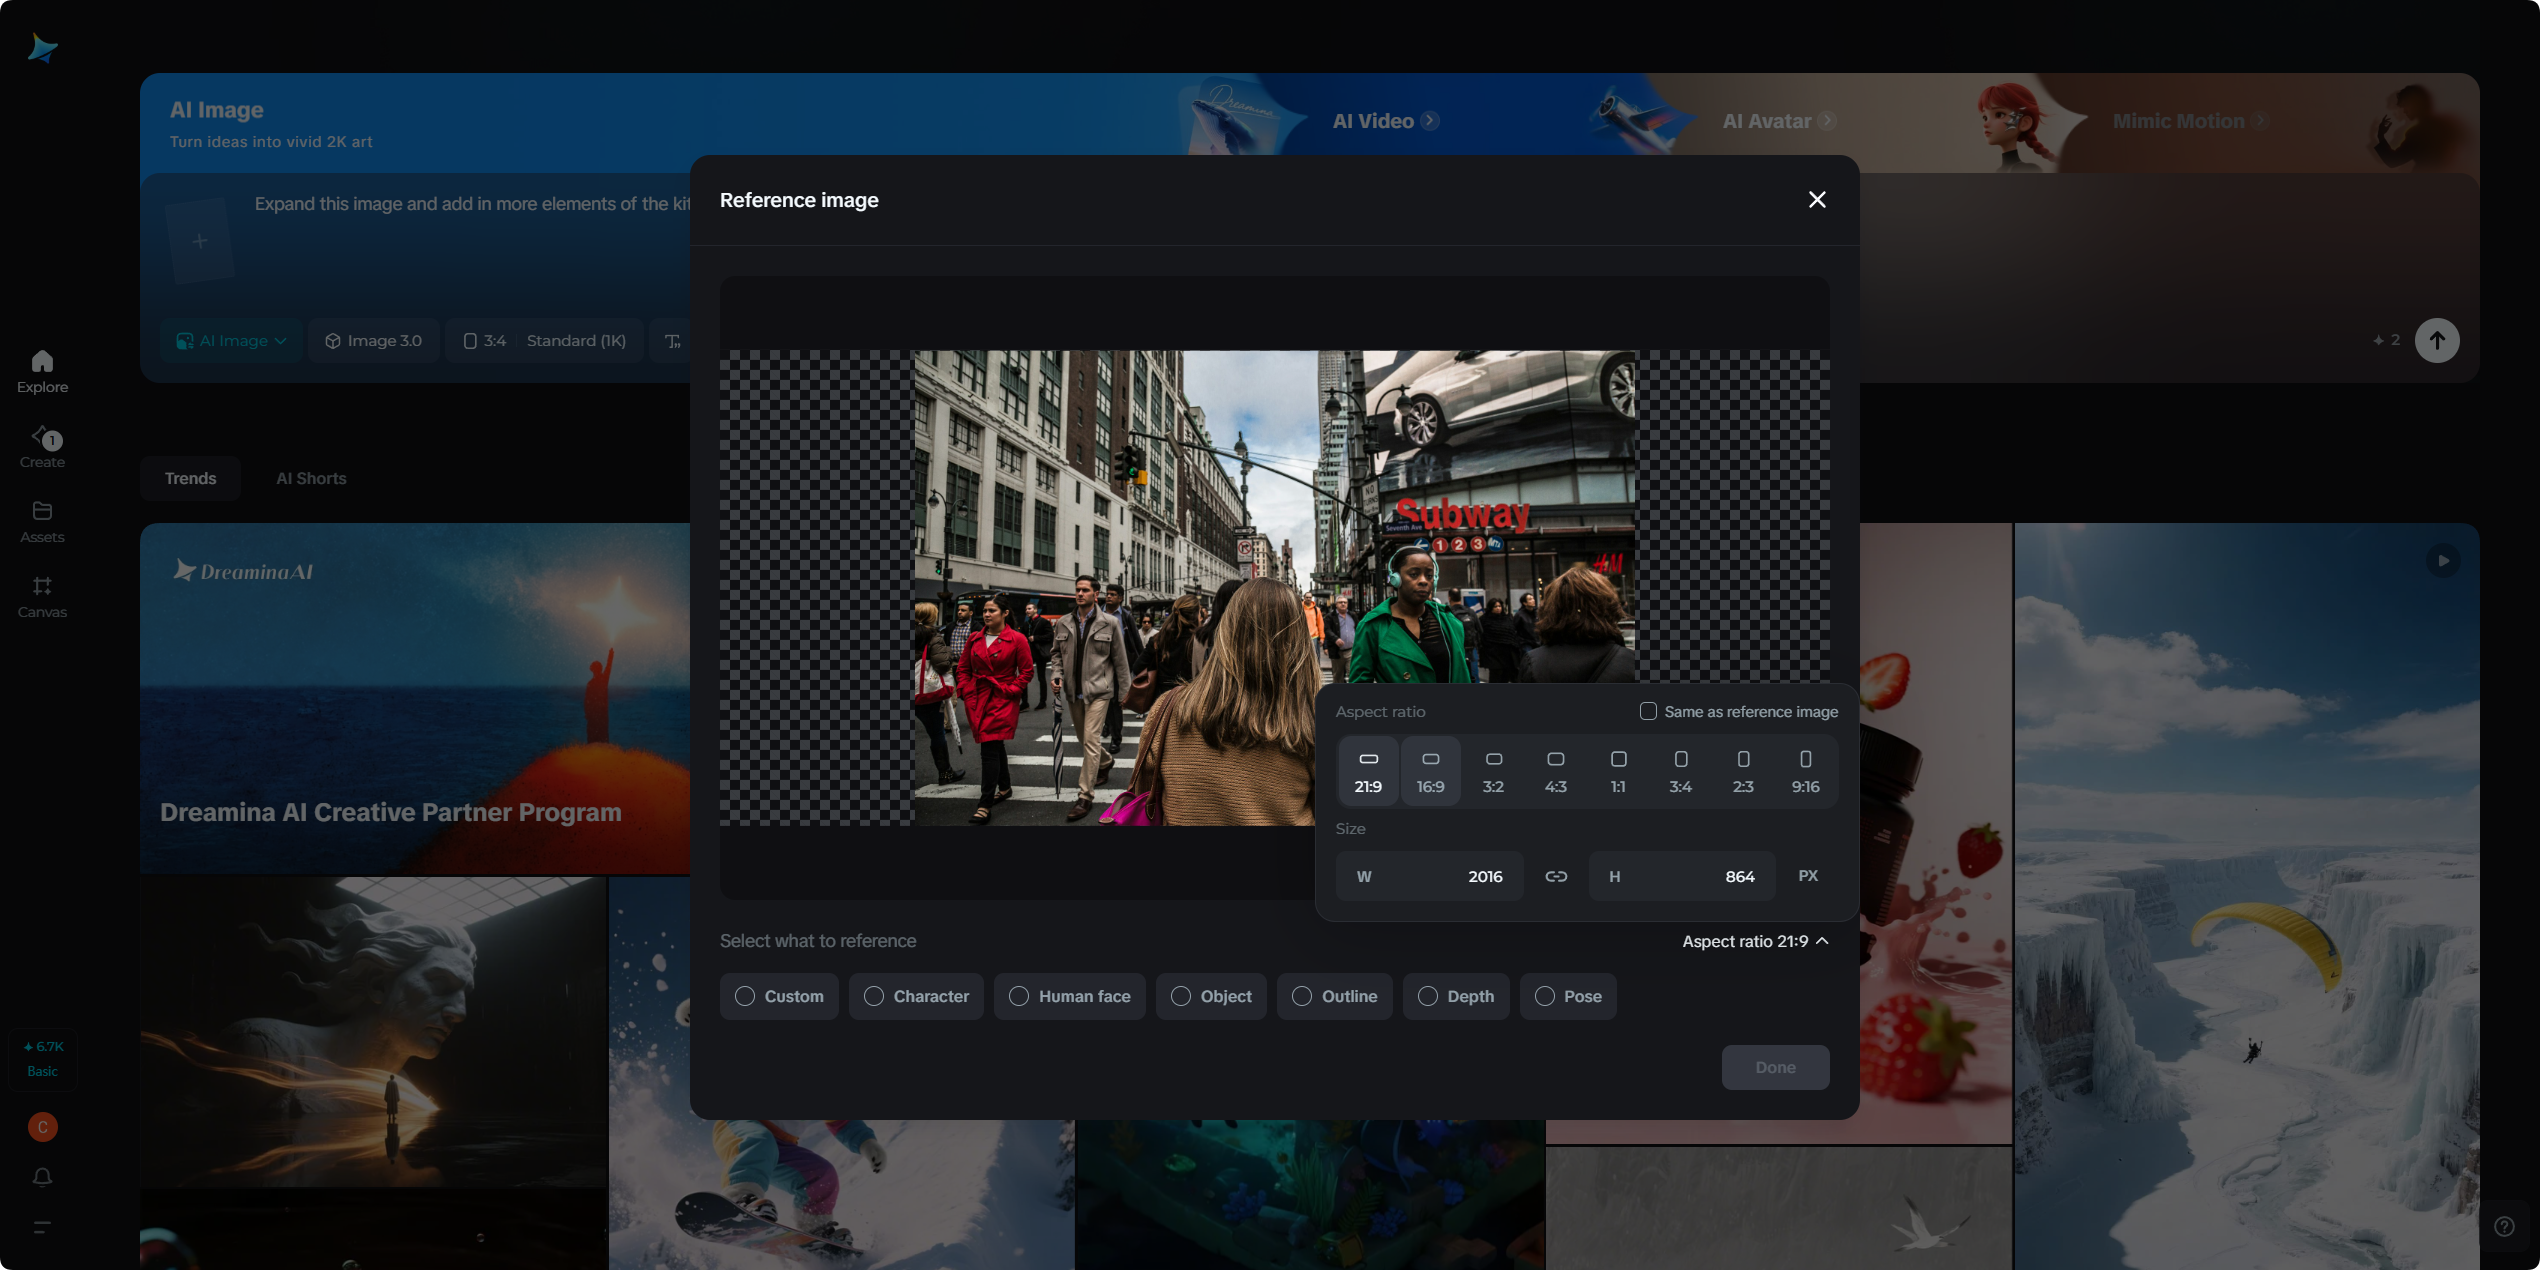2540x1270 pixels.
Task: Switch to the AI Shorts tab
Action: point(311,478)
